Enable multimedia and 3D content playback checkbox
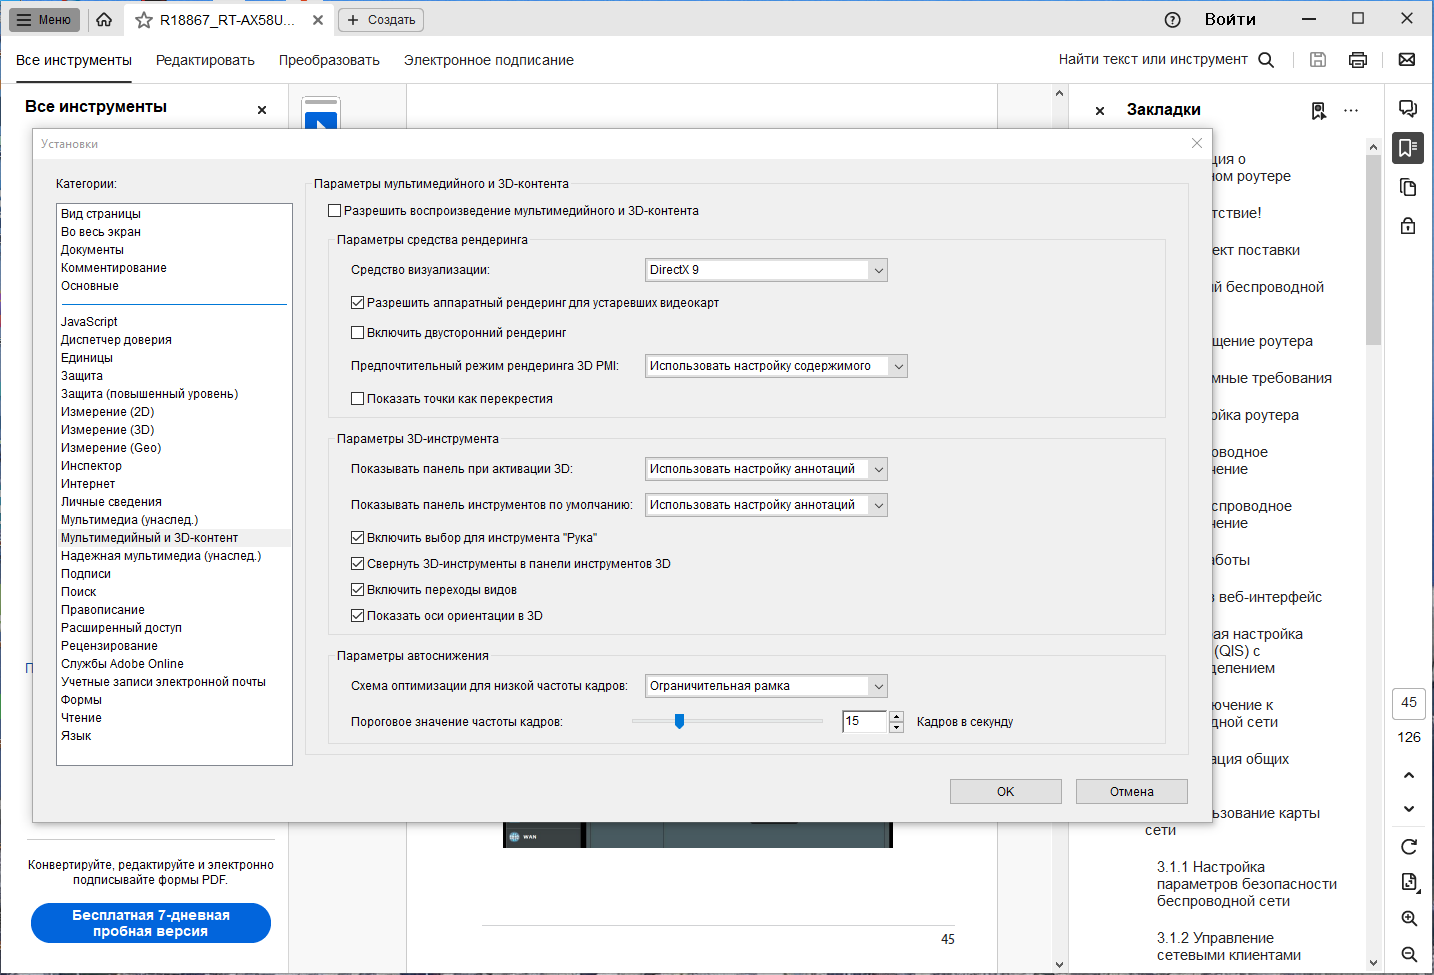The width and height of the screenshot is (1434, 975). [x=335, y=211]
